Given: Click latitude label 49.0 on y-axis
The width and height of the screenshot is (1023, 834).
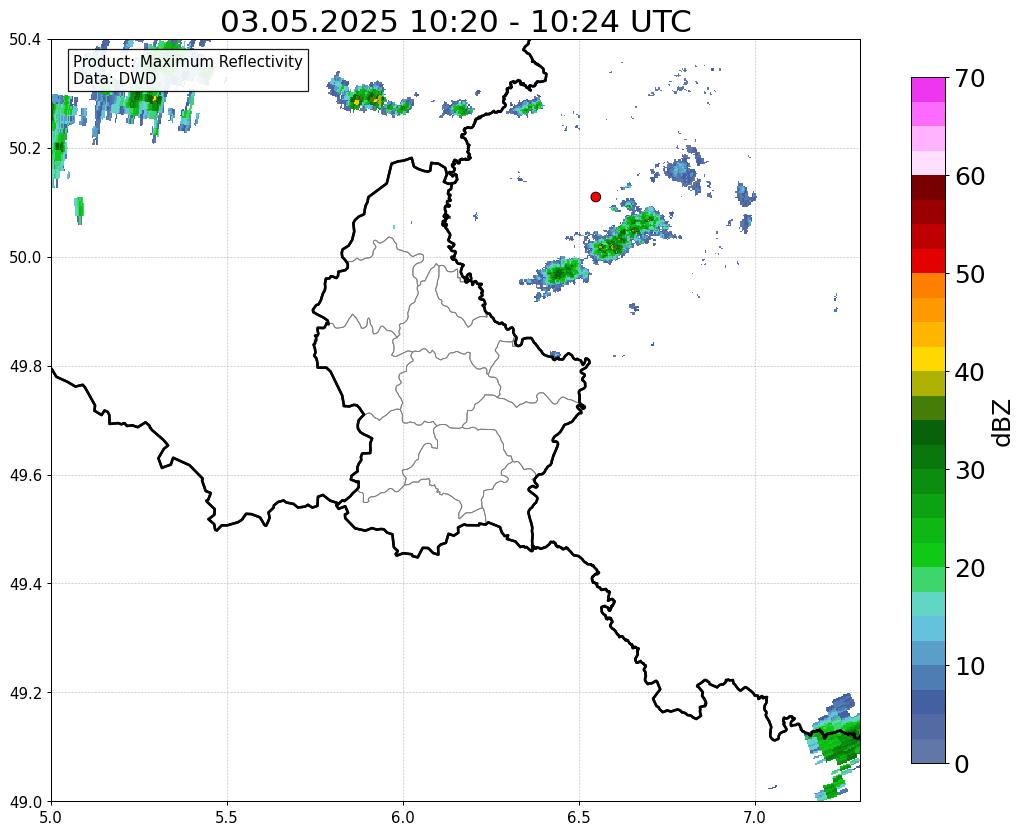Looking at the screenshot, I should click(x=25, y=802).
